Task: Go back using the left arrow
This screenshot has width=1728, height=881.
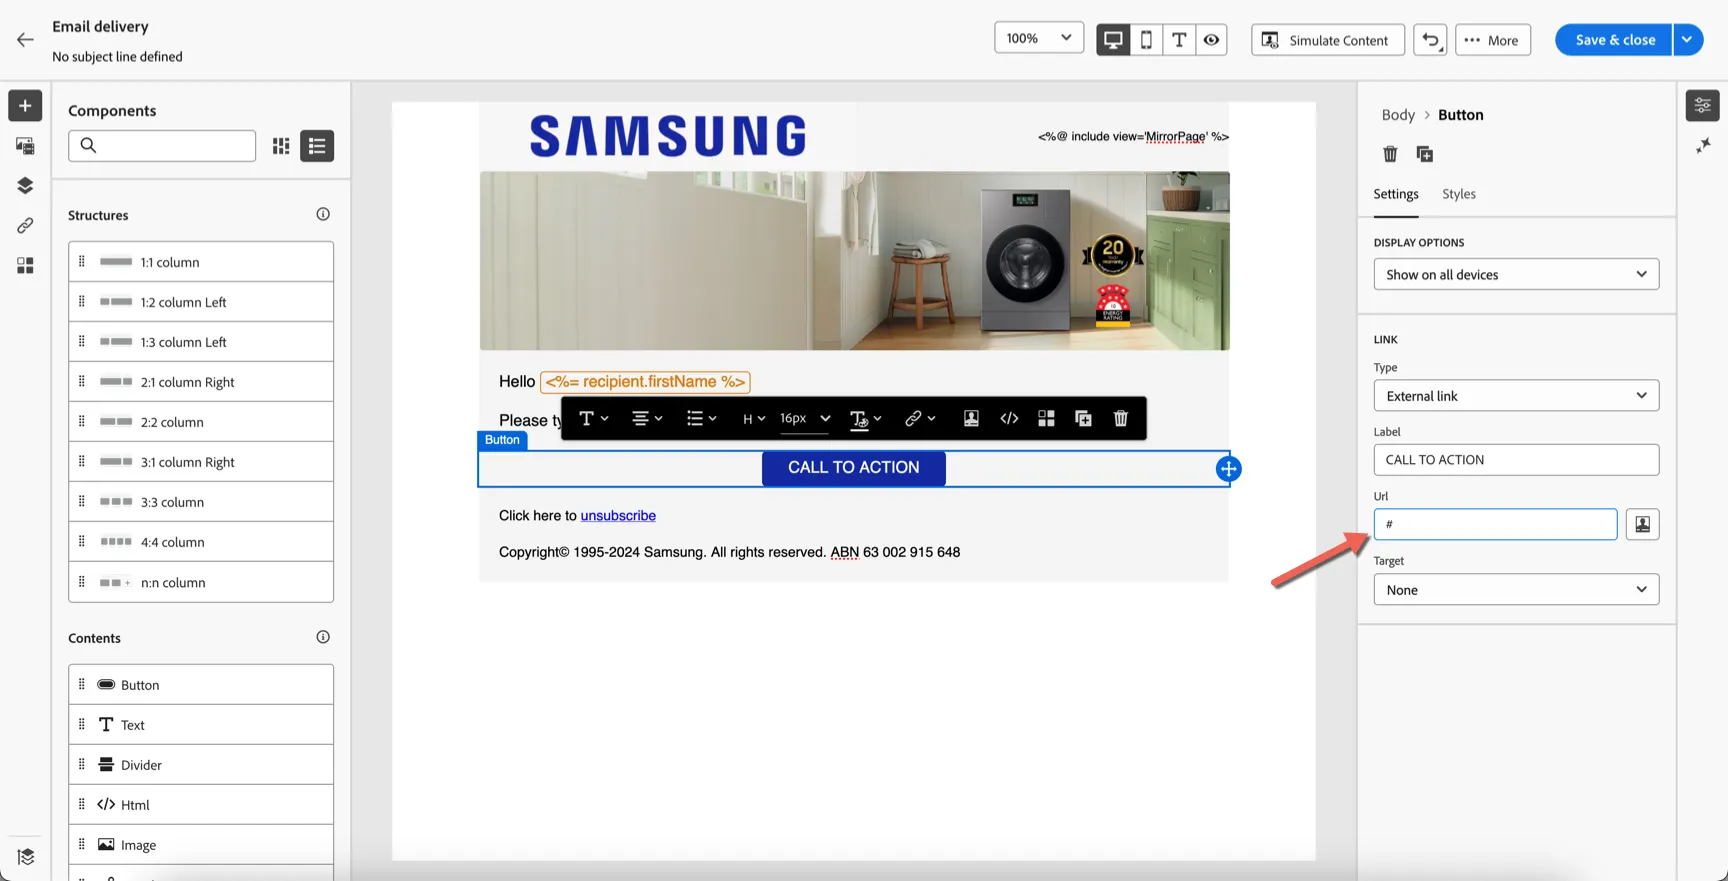Action: (25, 40)
